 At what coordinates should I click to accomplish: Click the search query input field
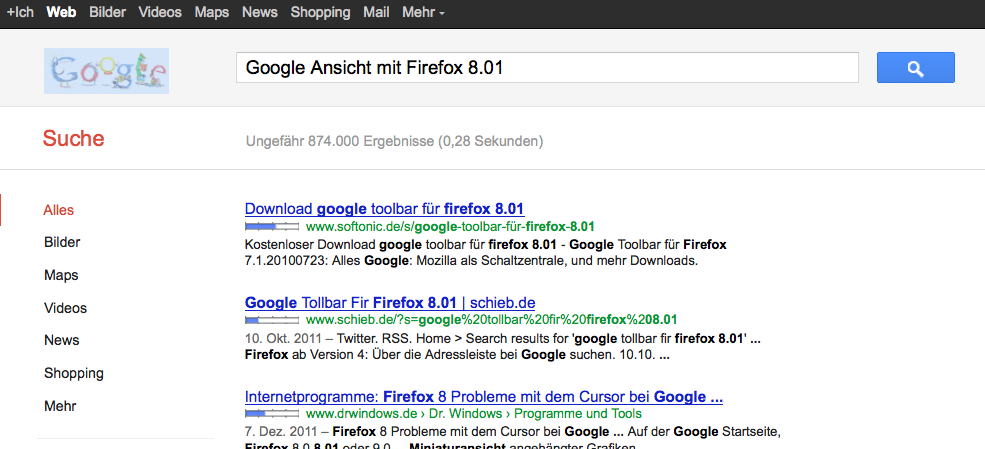point(547,68)
